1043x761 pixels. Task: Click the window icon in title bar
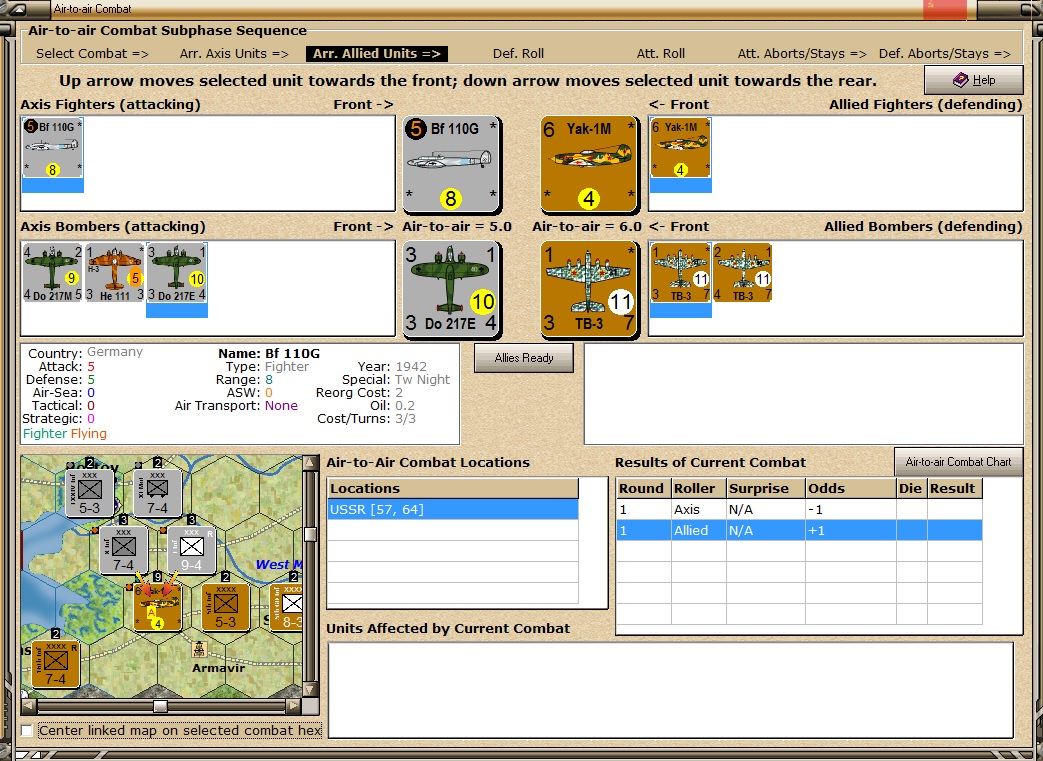18,9
